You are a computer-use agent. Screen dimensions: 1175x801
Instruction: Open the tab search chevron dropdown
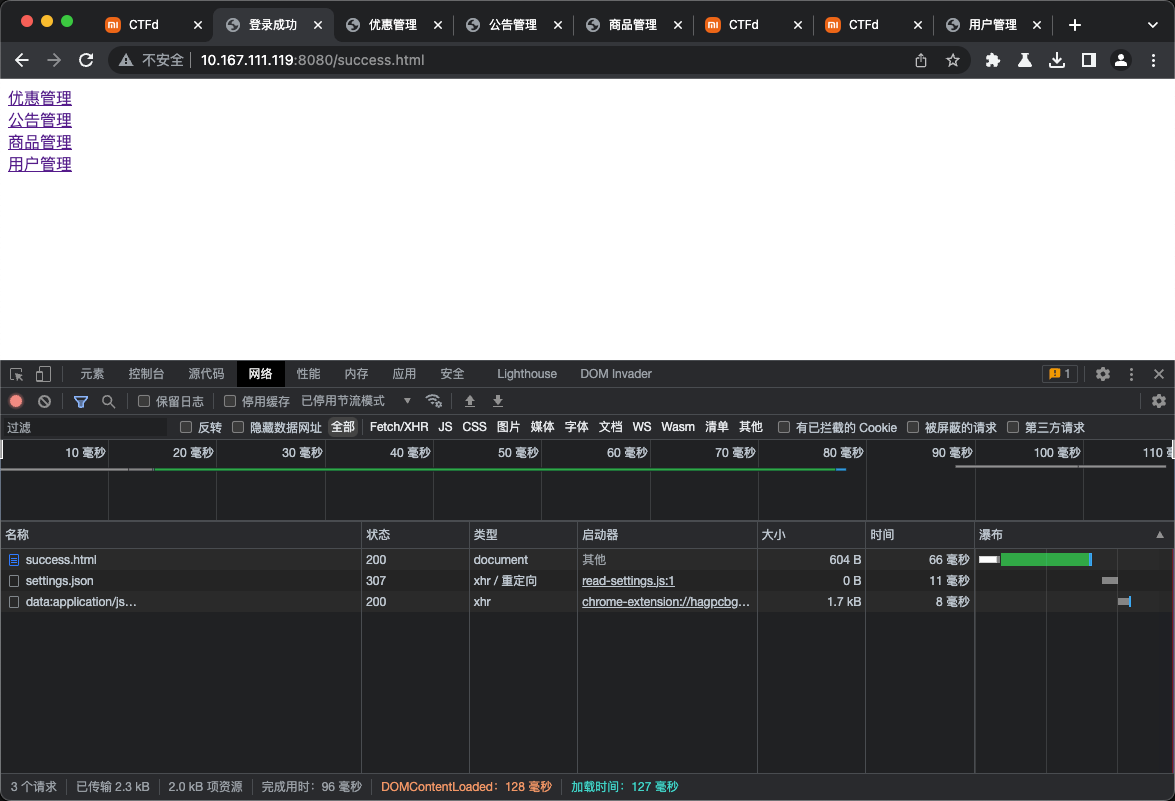click(x=1152, y=25)
